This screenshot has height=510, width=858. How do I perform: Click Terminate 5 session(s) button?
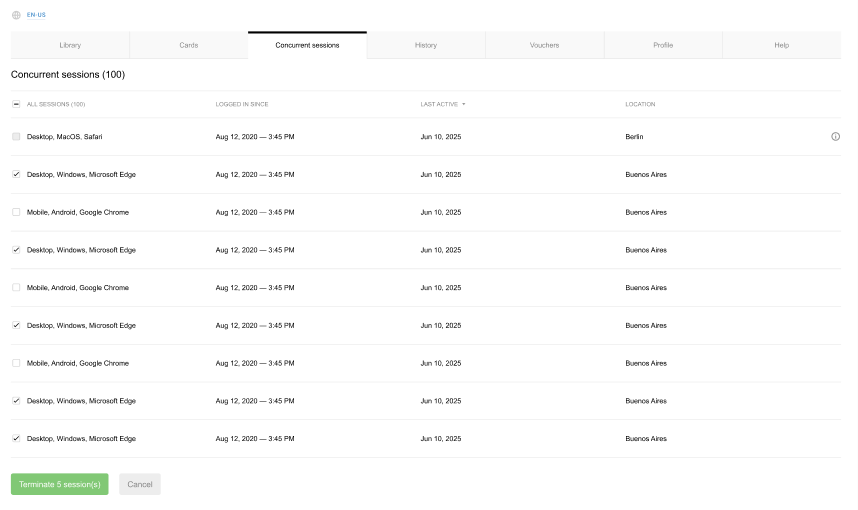(60, 484)
